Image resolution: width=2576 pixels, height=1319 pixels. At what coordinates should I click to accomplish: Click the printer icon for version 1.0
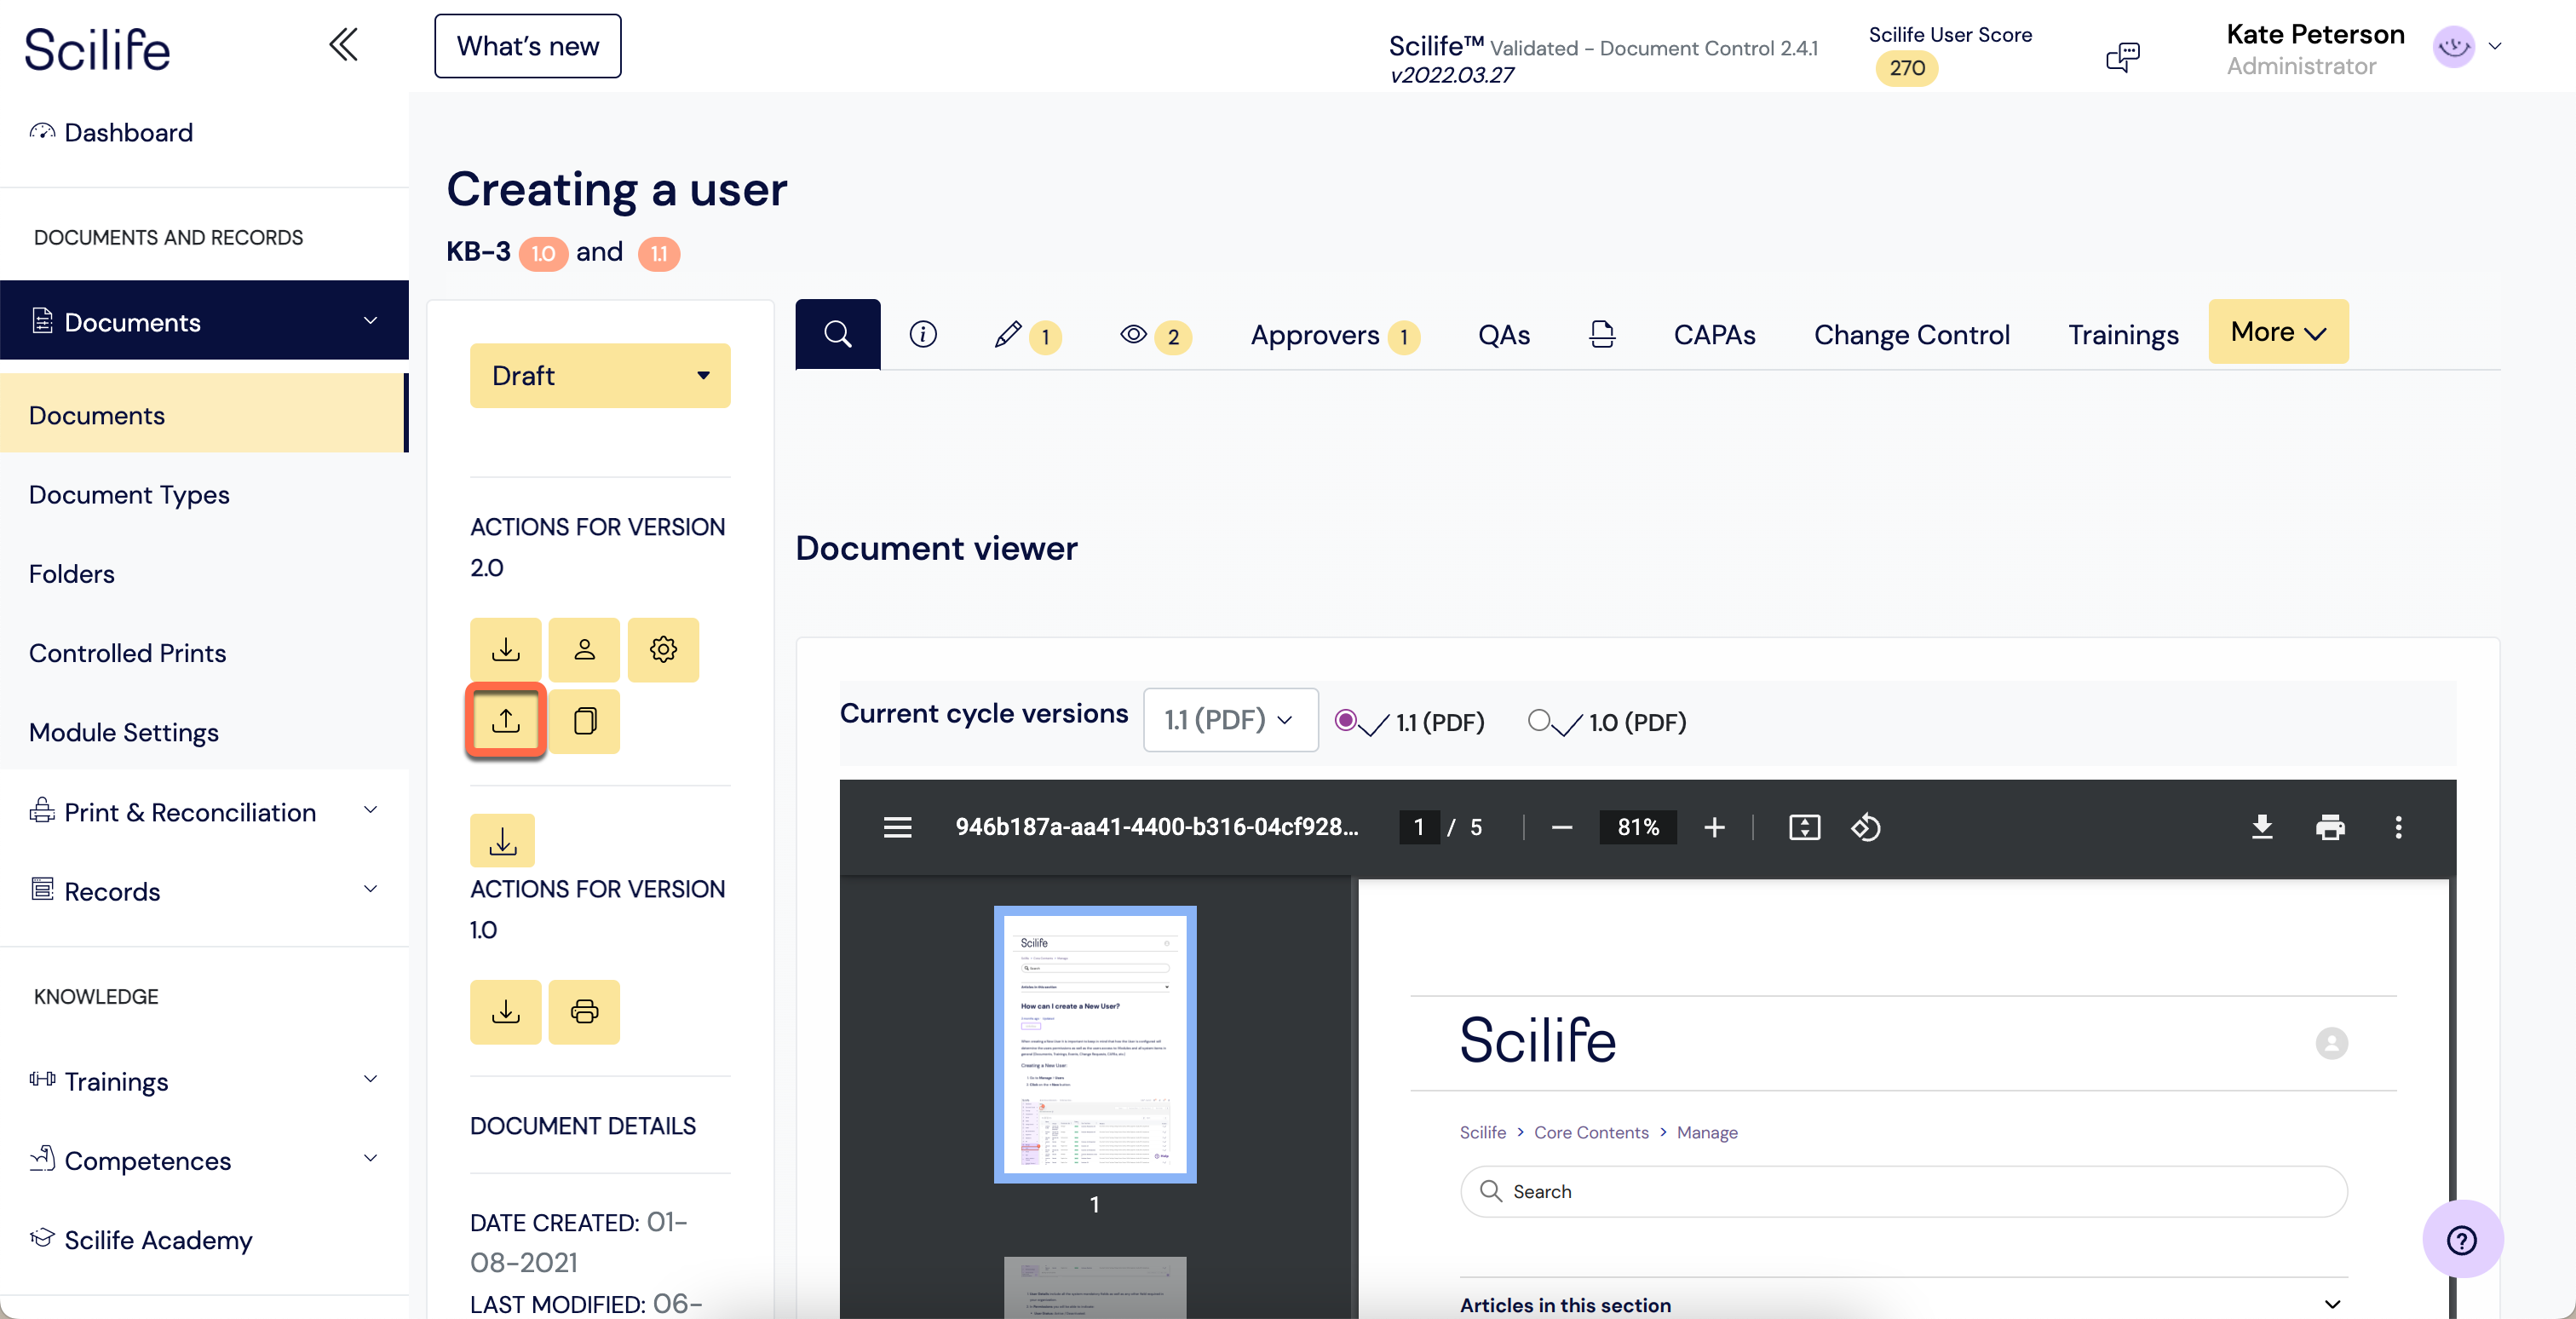(x=584, y=1011)
